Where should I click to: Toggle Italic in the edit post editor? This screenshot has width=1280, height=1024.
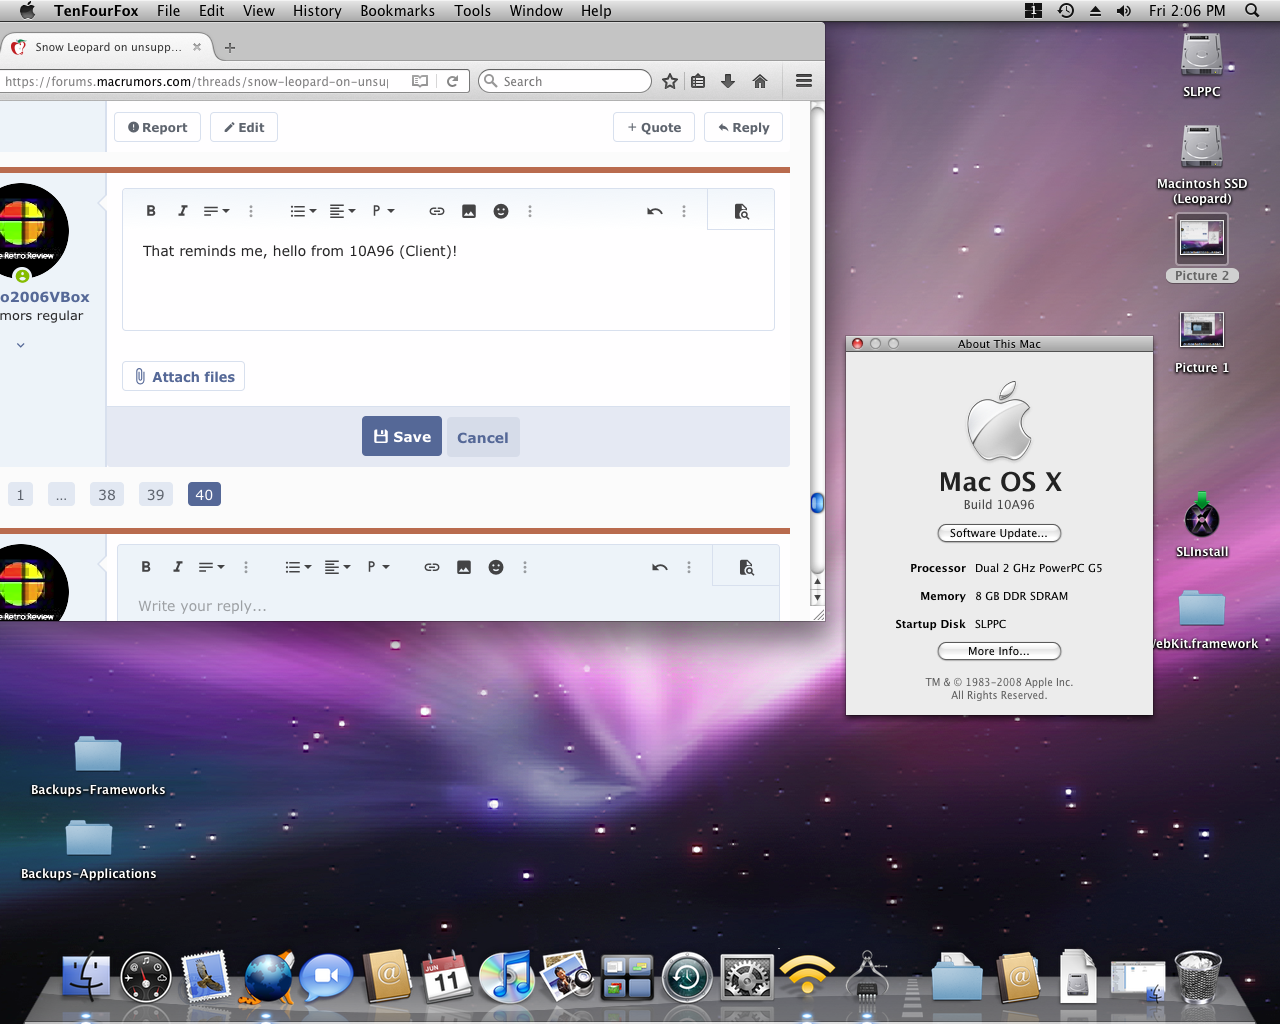point(182,211)
